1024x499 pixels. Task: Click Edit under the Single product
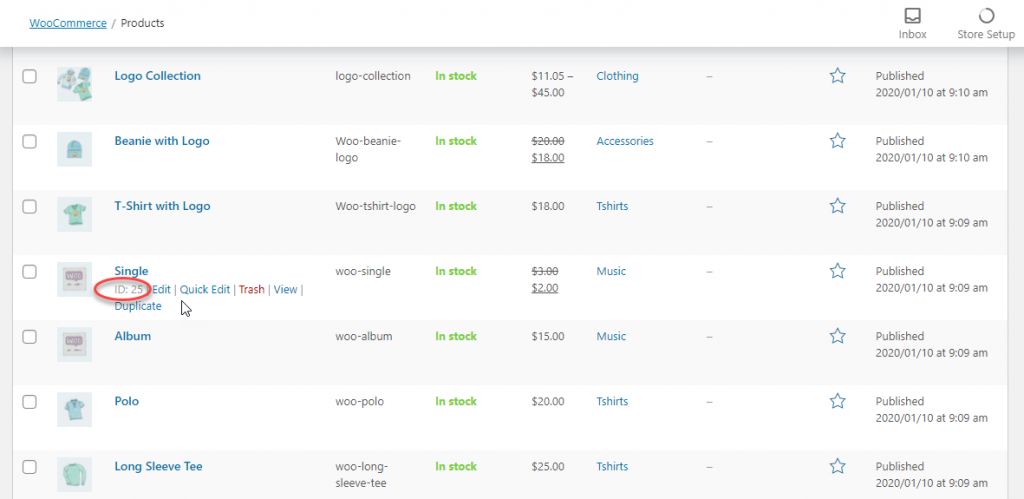click(161, 289)
